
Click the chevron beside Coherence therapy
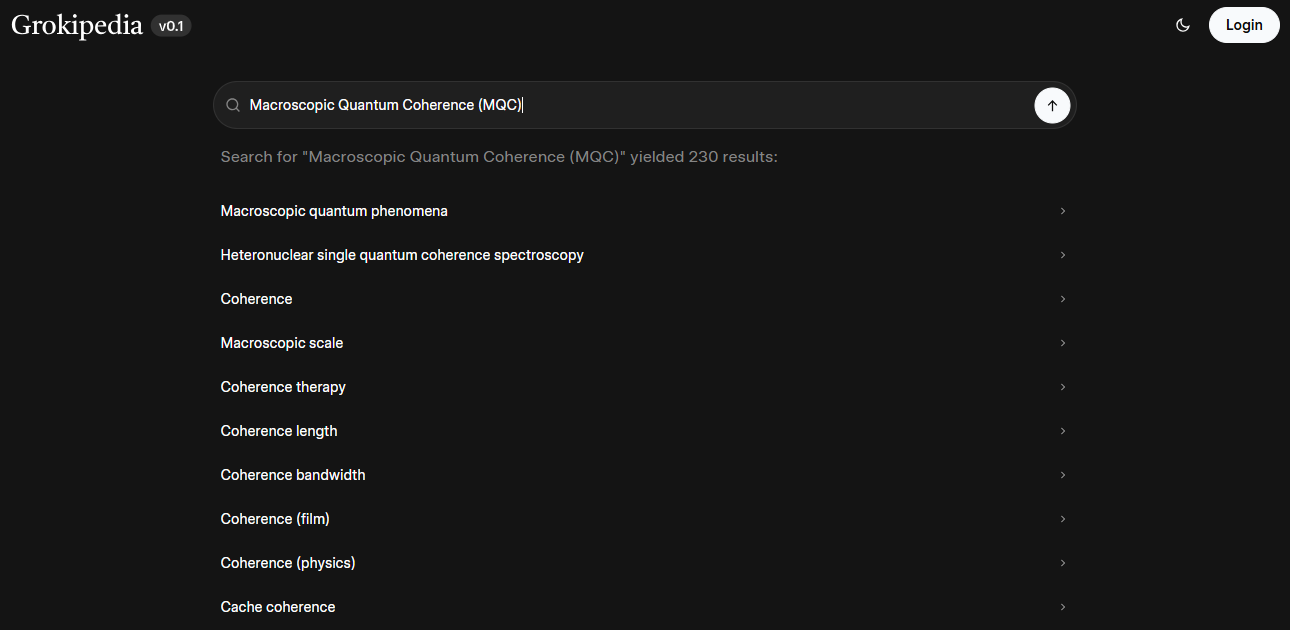pos(1063,387)
